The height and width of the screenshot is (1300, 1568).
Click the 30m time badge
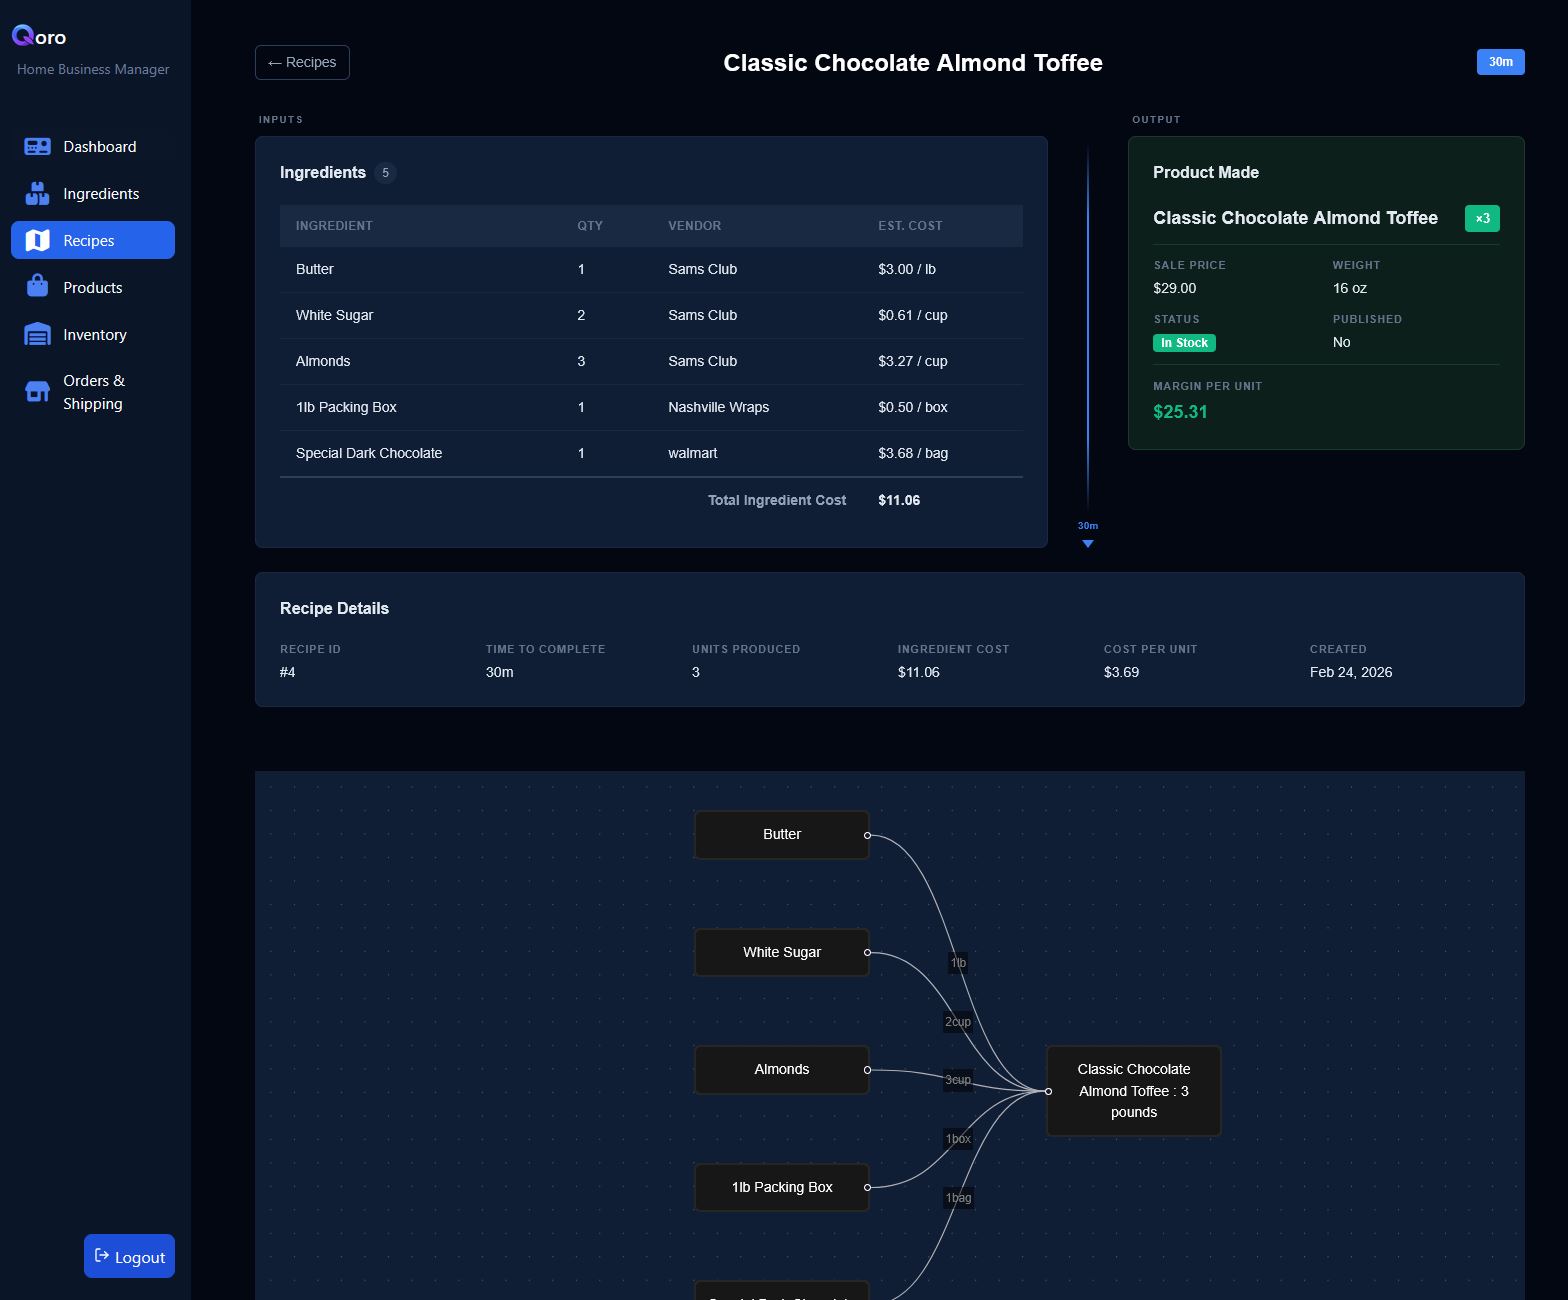tap(1500, 62)
